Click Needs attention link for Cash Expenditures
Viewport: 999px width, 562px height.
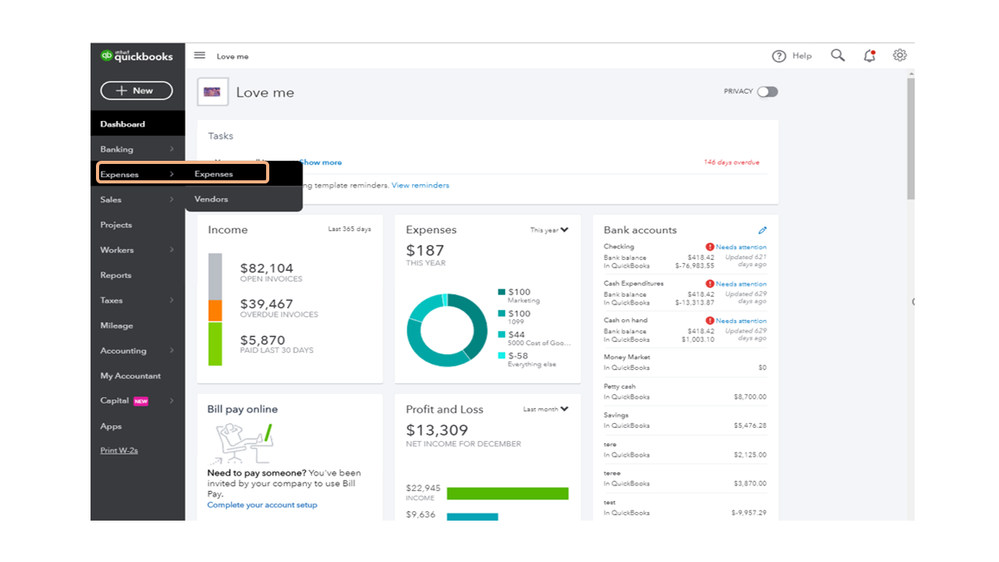(741, 284)
